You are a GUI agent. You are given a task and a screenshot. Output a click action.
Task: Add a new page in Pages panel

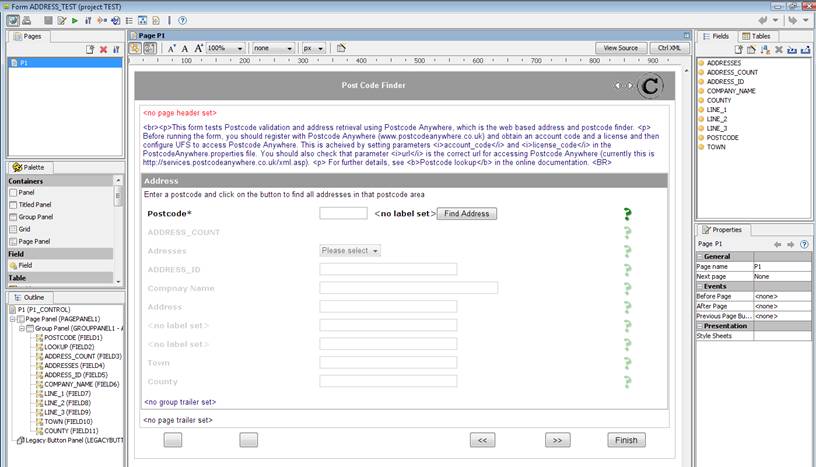(x=90, y=48)
